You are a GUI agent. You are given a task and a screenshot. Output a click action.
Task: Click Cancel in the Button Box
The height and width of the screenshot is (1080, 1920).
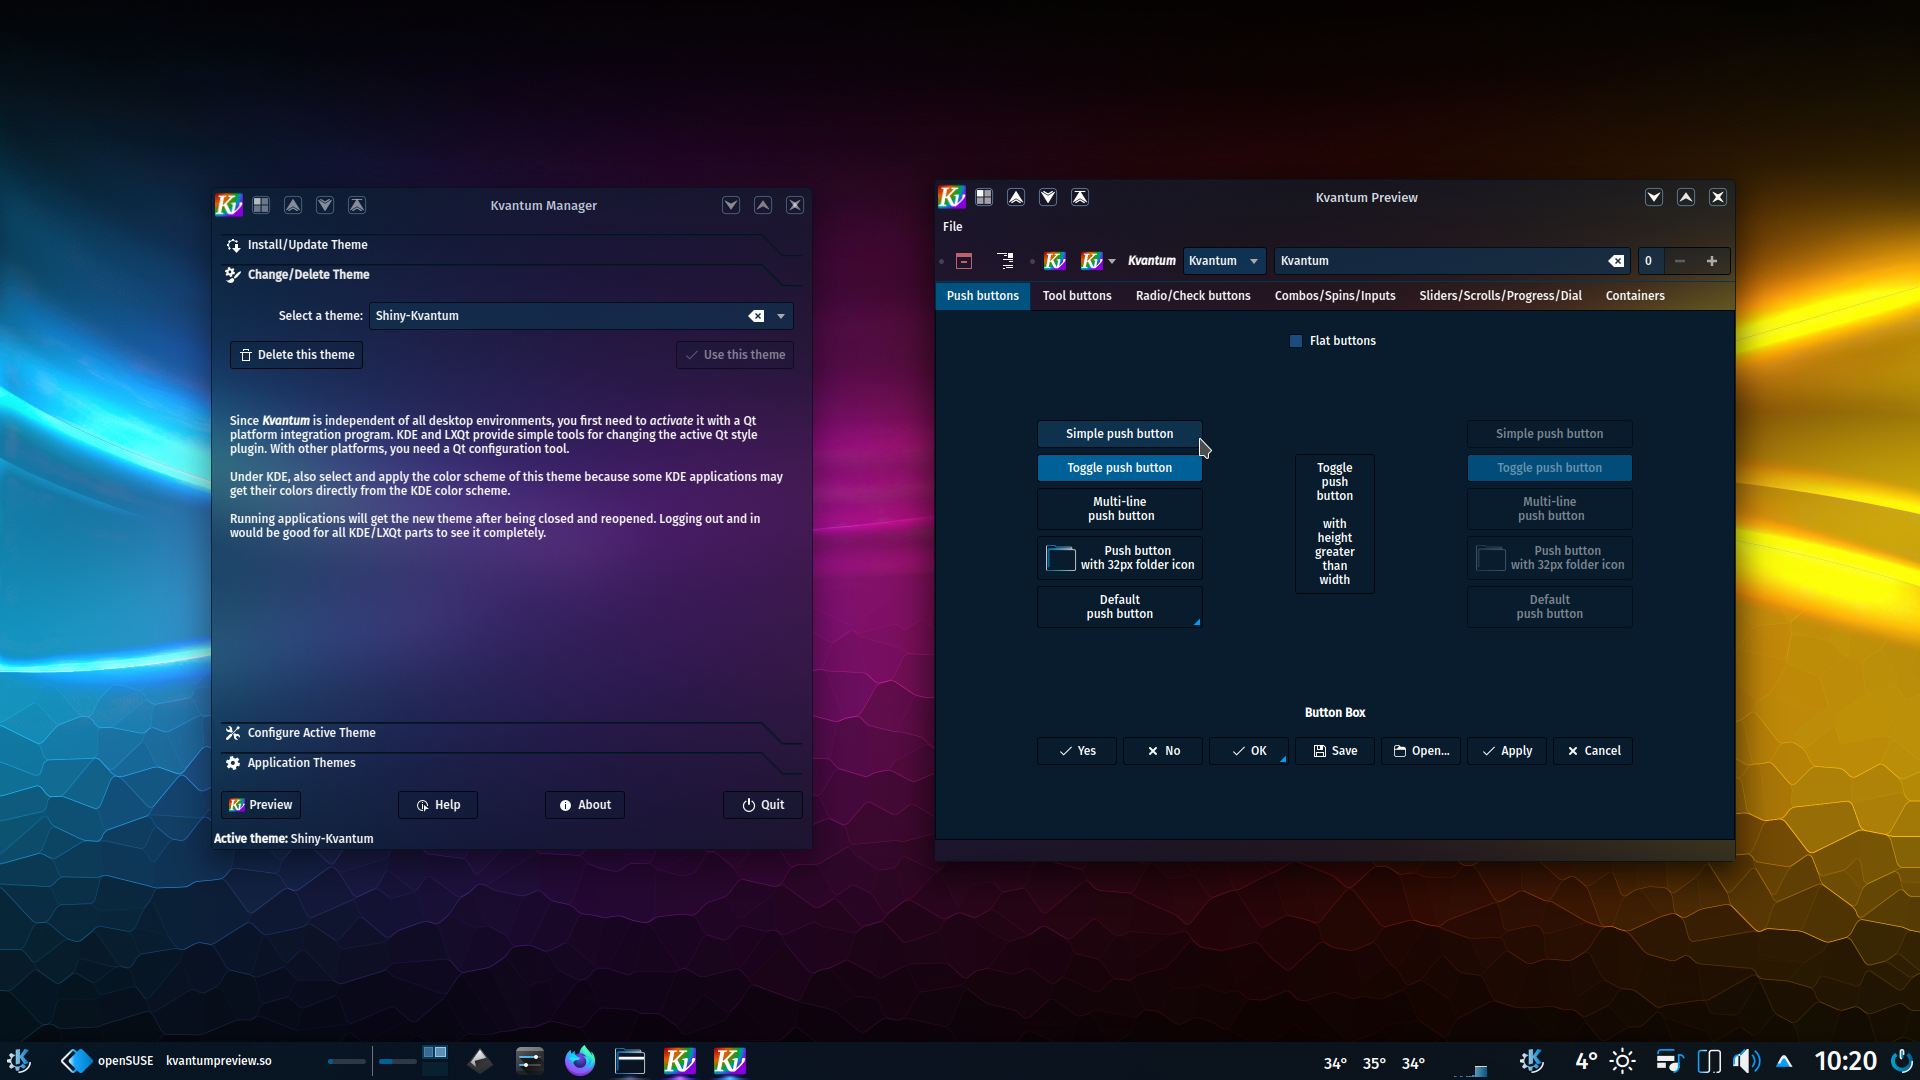point(1593,751)
